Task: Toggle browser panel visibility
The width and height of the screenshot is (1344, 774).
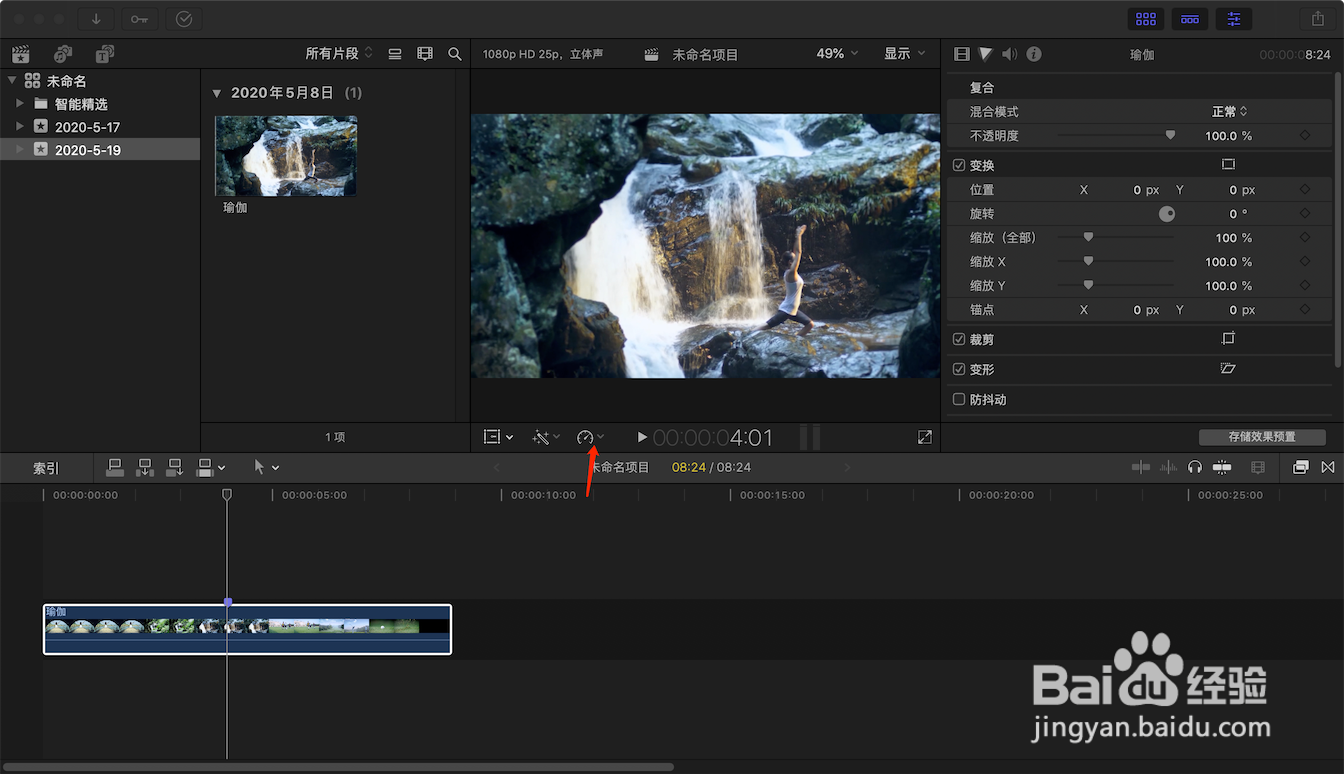Action: [1146, 19]
